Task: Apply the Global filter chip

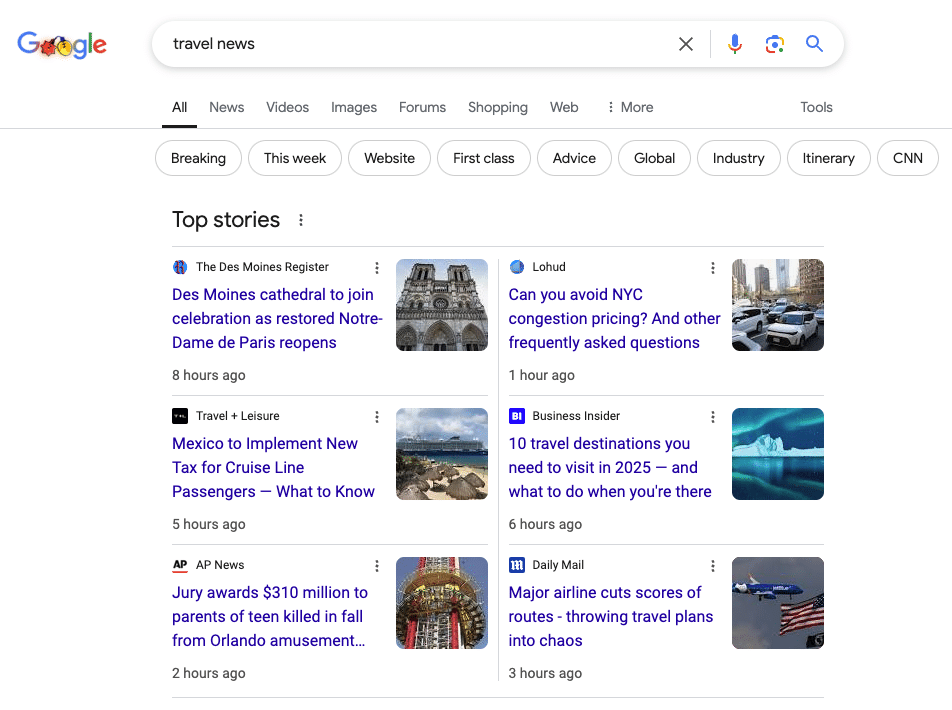Action: (x=654, y=159)
